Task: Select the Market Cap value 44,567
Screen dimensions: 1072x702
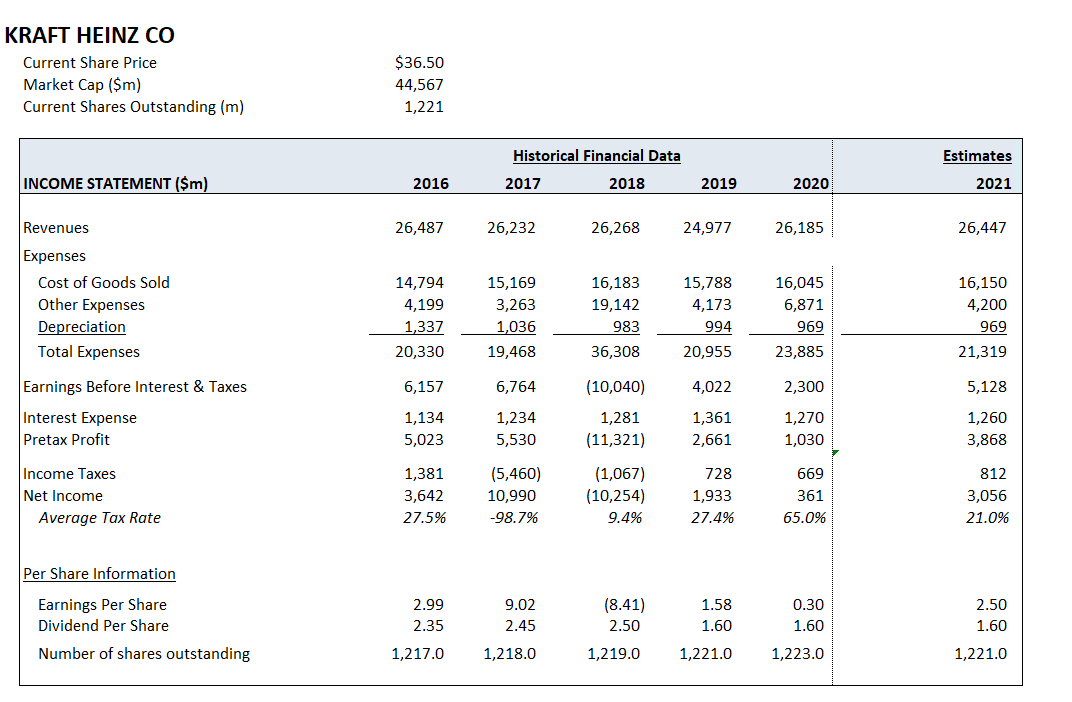Action: coord(419,85)
